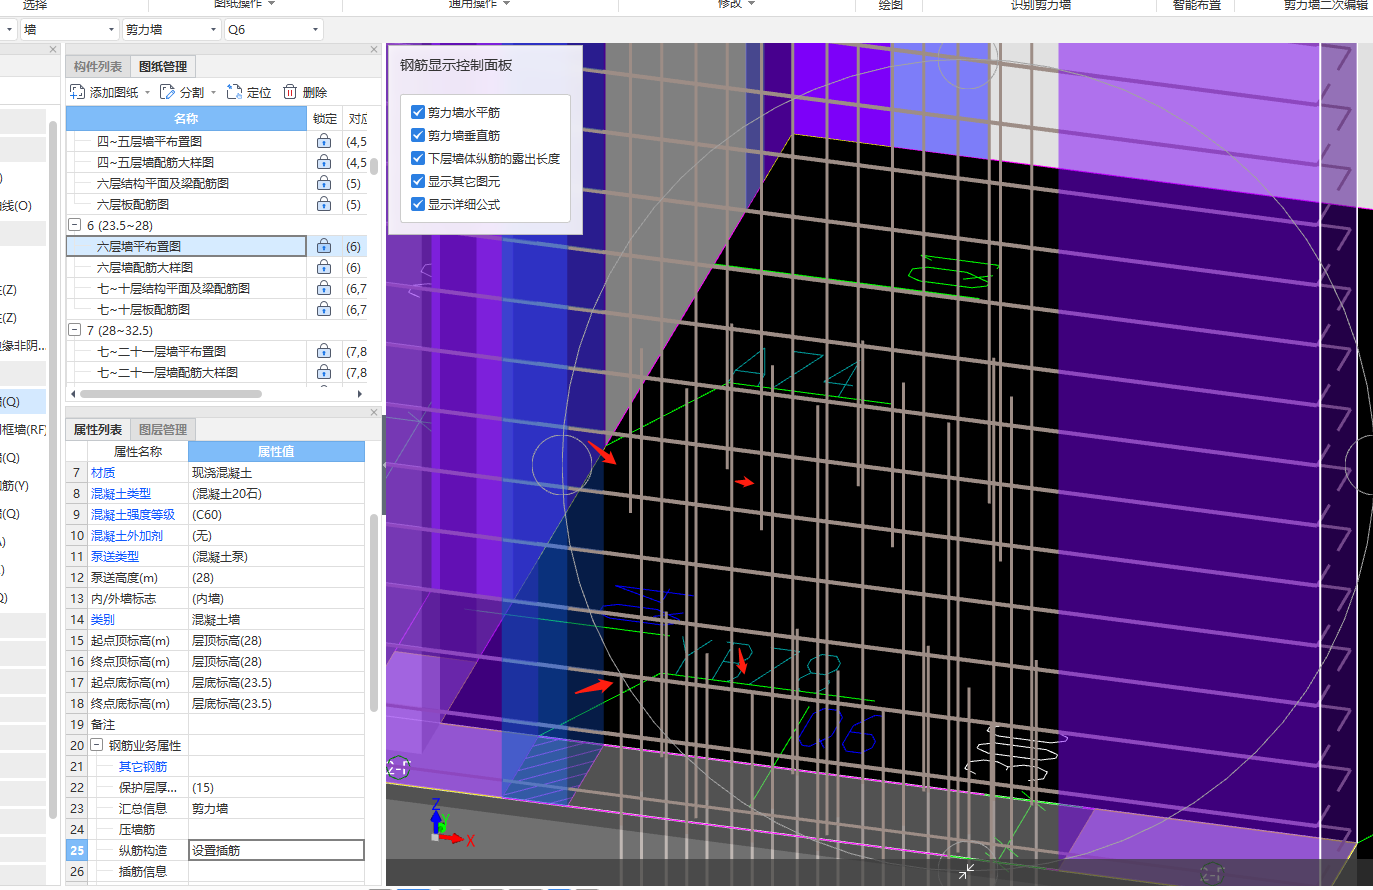Screen dimensions: 1373x890
Task: Click the 添加图纸 (add drawing) icon
Action: pyautogui.click(x=77, y=92)
